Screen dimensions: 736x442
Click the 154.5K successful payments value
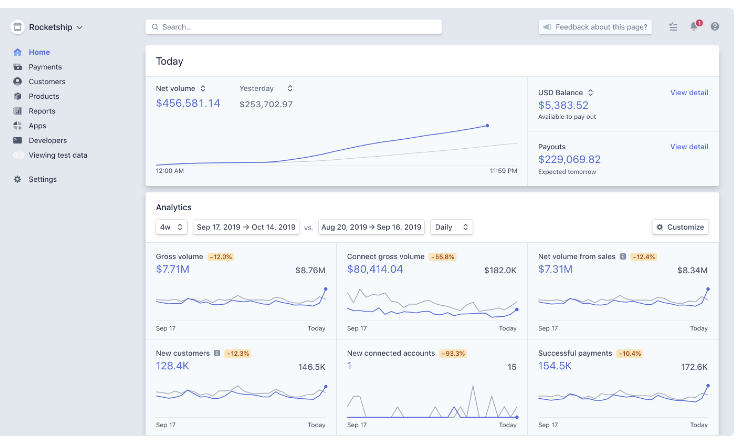click(555, 366)
